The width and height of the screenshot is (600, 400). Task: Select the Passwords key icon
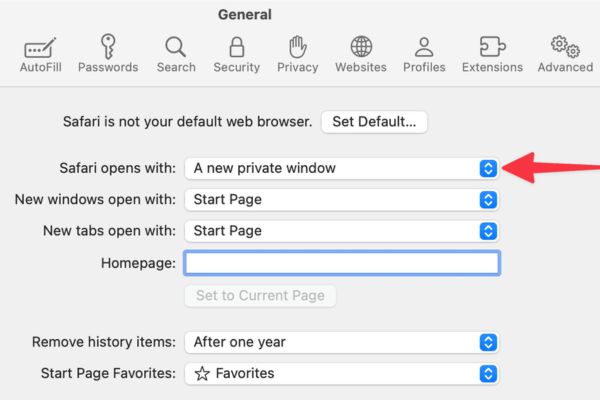point(107,46)
